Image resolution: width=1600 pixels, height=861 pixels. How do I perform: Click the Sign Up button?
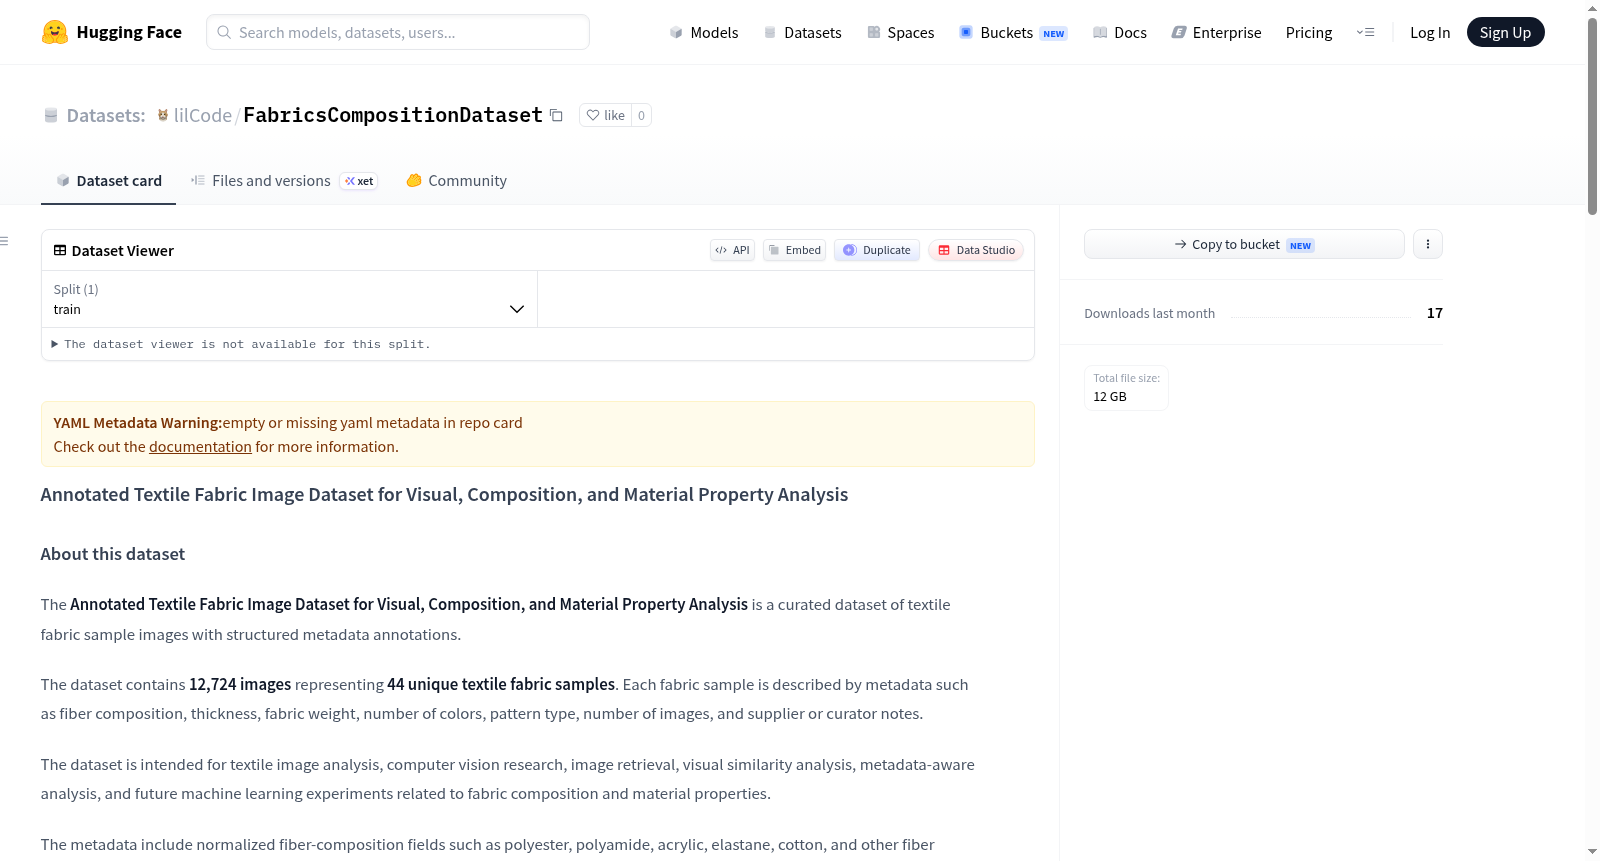coord(1505,32)
